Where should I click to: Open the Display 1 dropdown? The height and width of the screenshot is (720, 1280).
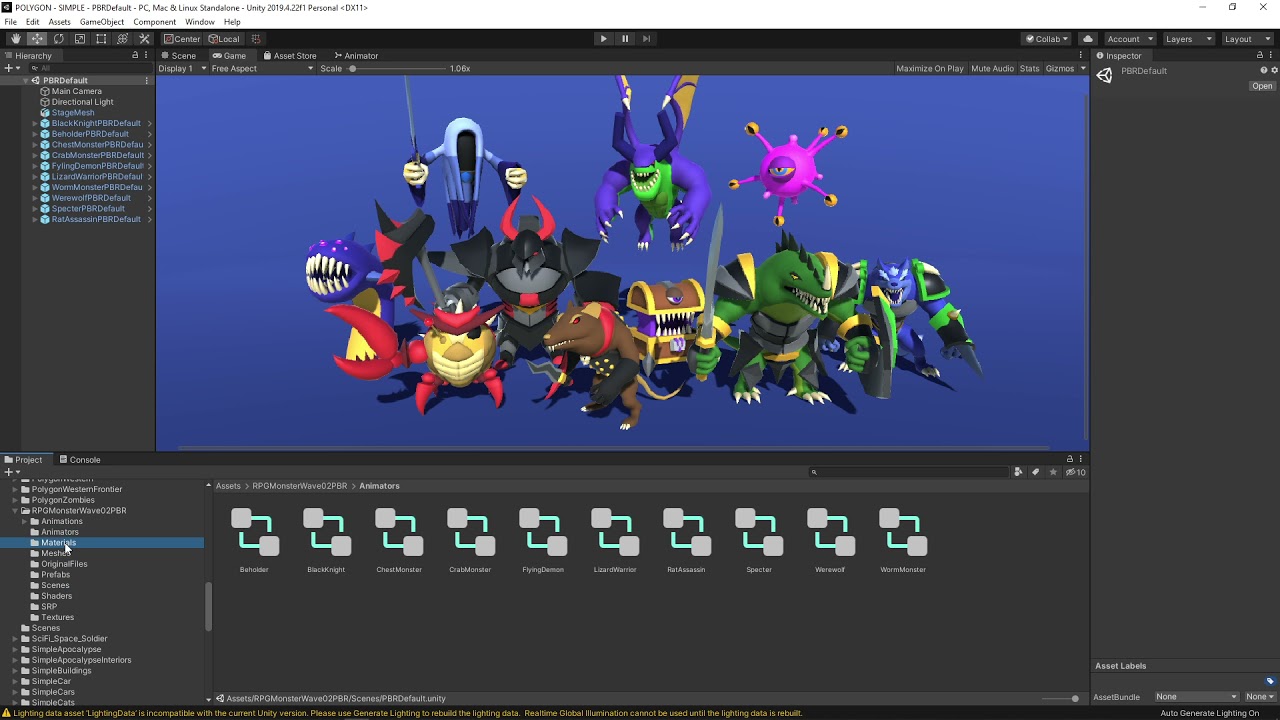click(x=182, y=68)
